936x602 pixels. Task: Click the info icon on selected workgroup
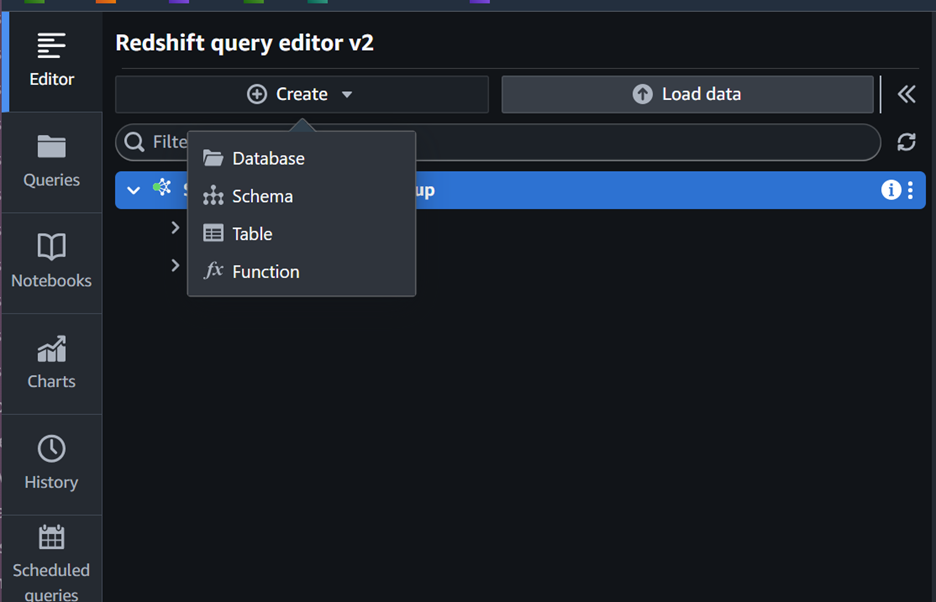pyautogui.click(x=890, y=190)
